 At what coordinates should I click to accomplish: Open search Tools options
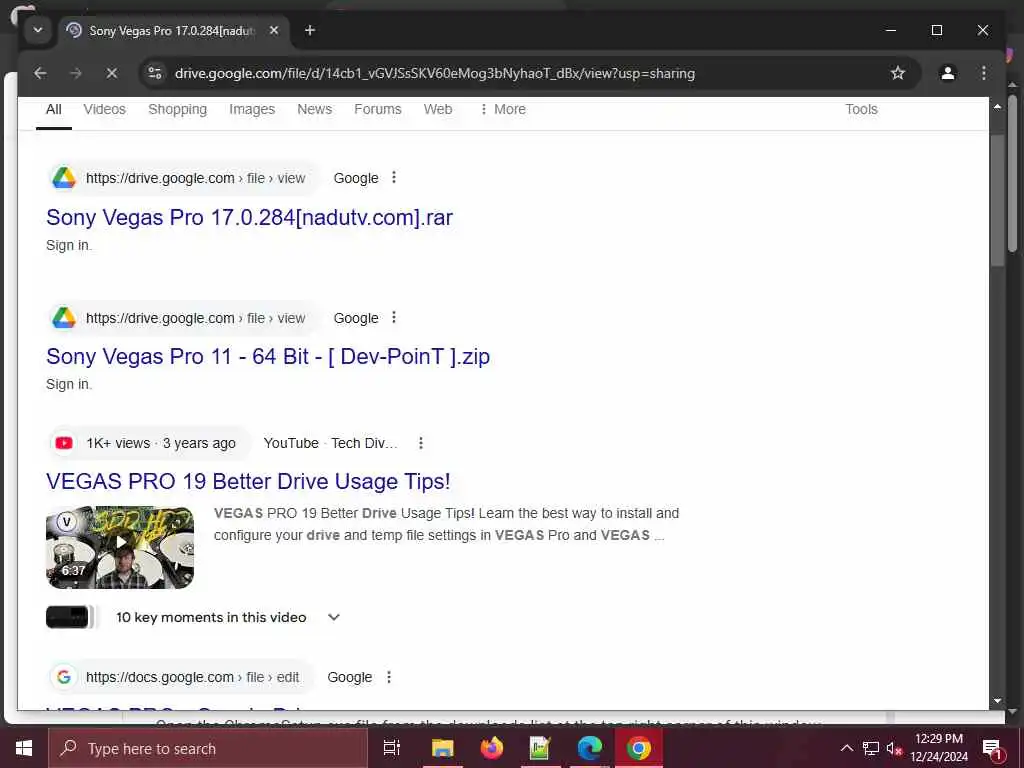(x=861, y=109)
